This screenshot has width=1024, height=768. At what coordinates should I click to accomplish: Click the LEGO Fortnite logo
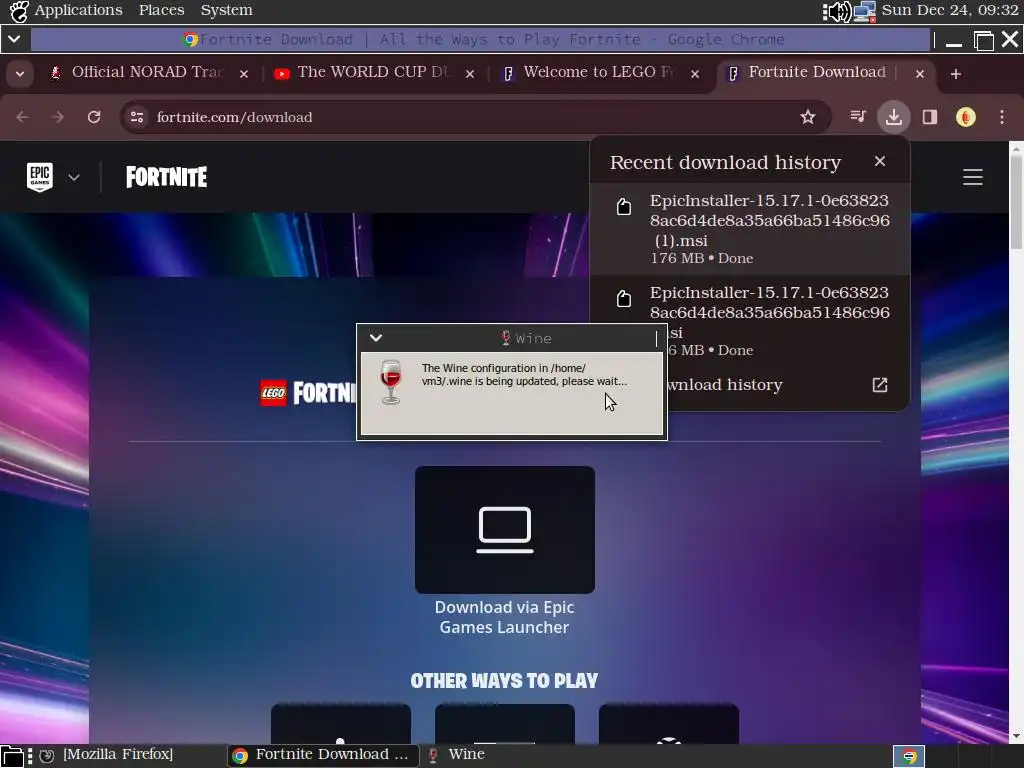click(308, 392)
